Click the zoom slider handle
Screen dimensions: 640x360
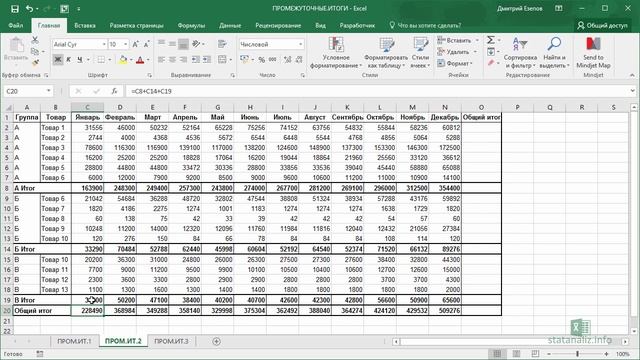point(578,353)
